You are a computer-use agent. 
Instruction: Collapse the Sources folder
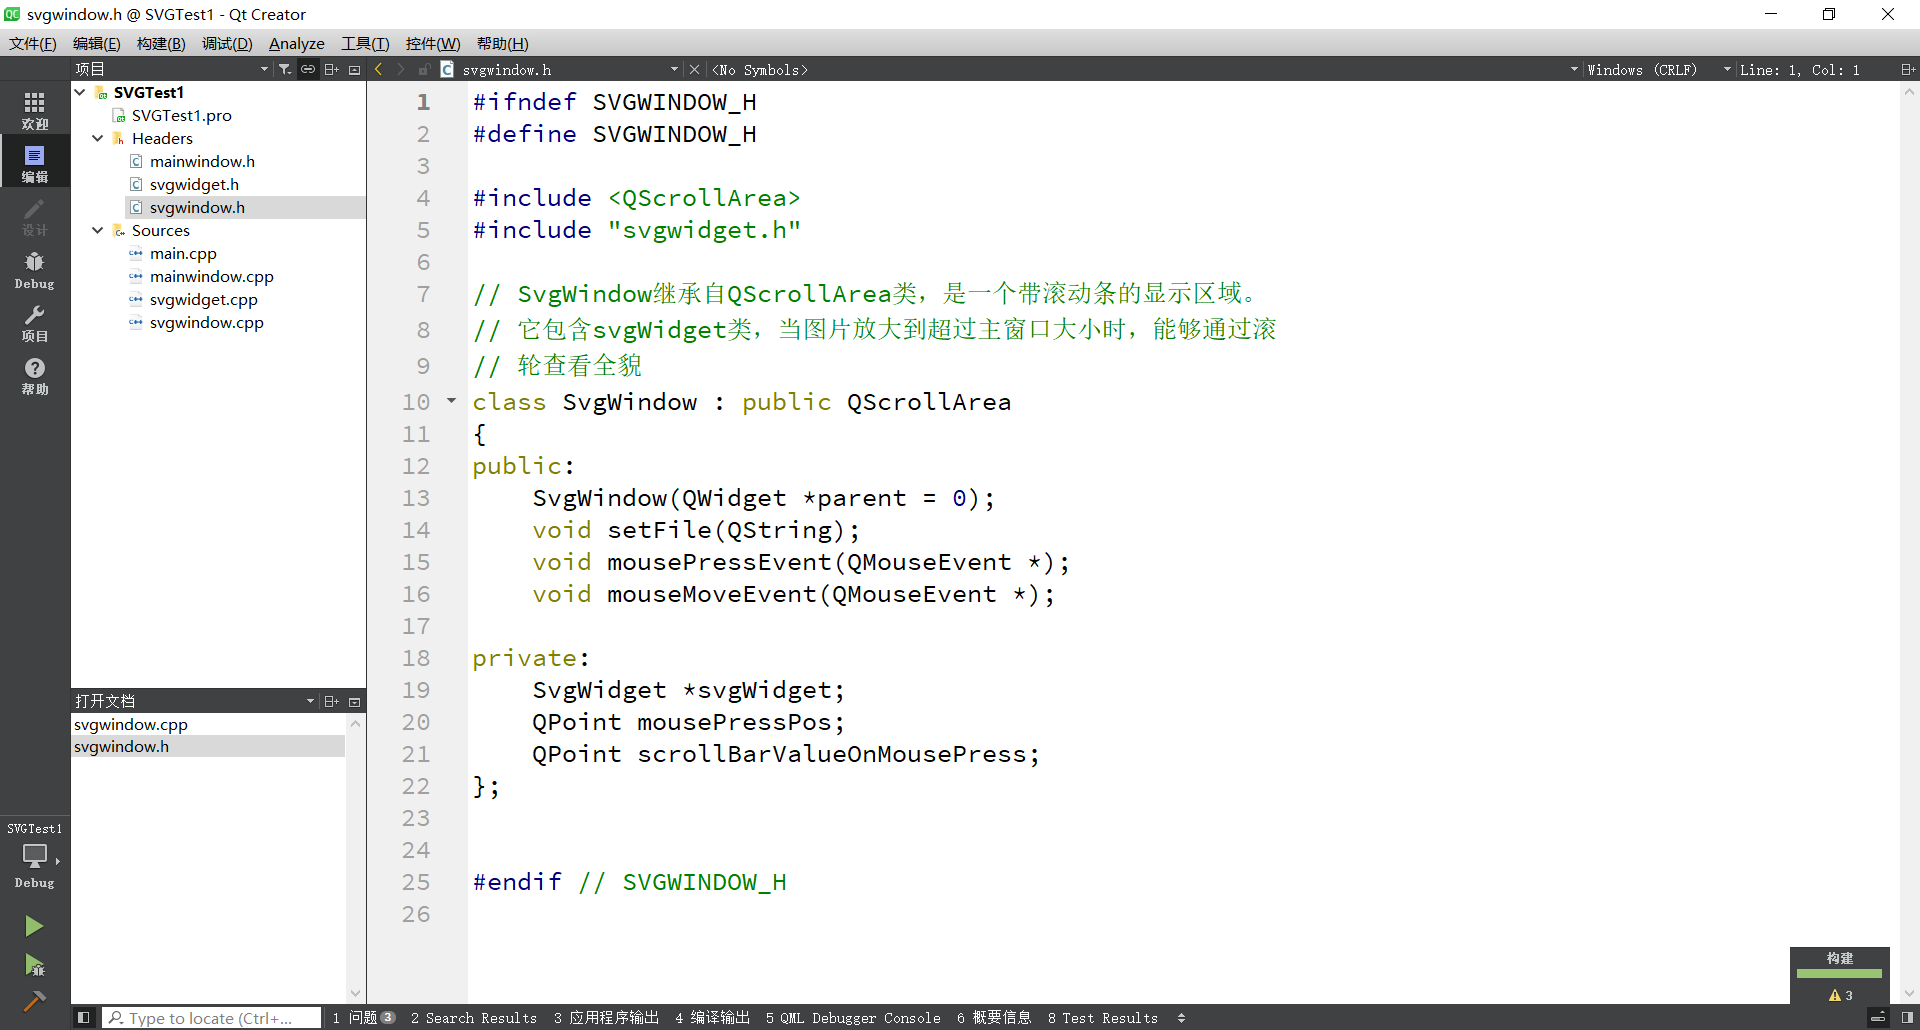pos(98,230)
